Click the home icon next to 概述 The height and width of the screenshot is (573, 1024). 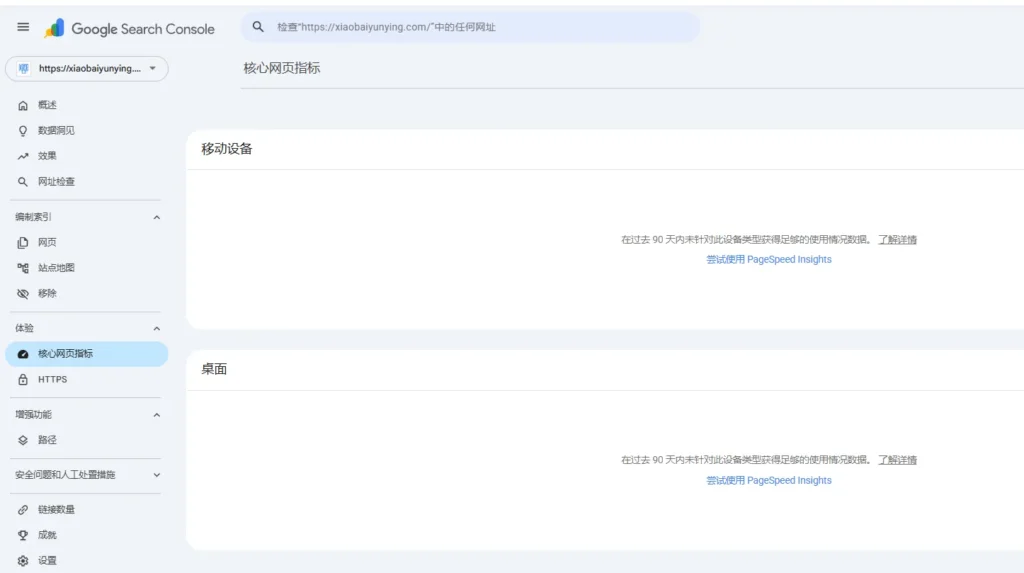tap(23, 105)
